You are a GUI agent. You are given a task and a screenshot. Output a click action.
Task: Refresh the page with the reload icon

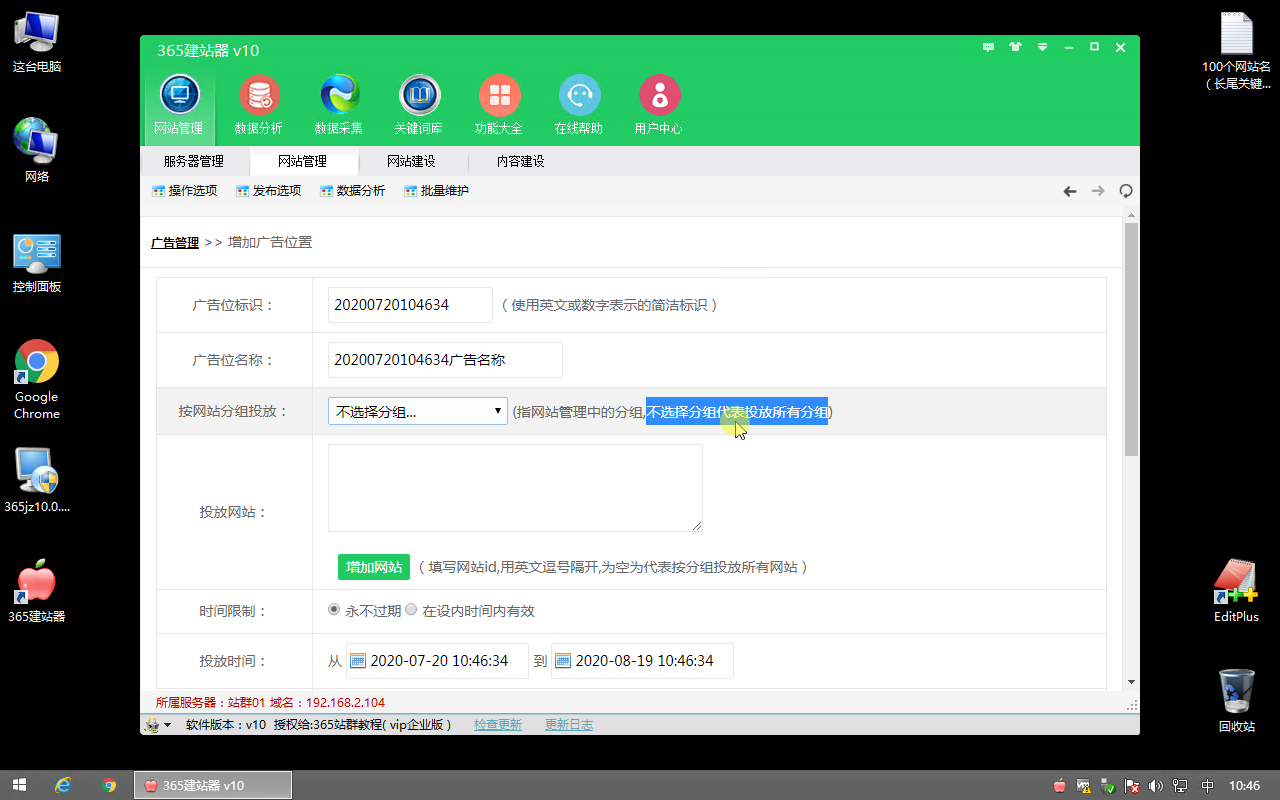(1126, 191)
